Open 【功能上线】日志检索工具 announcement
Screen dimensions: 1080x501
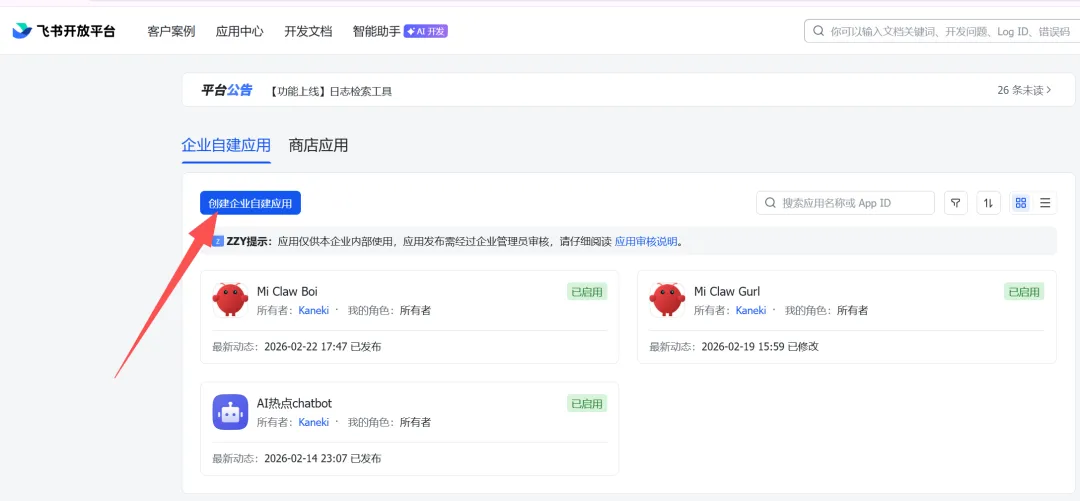(330, 91)
